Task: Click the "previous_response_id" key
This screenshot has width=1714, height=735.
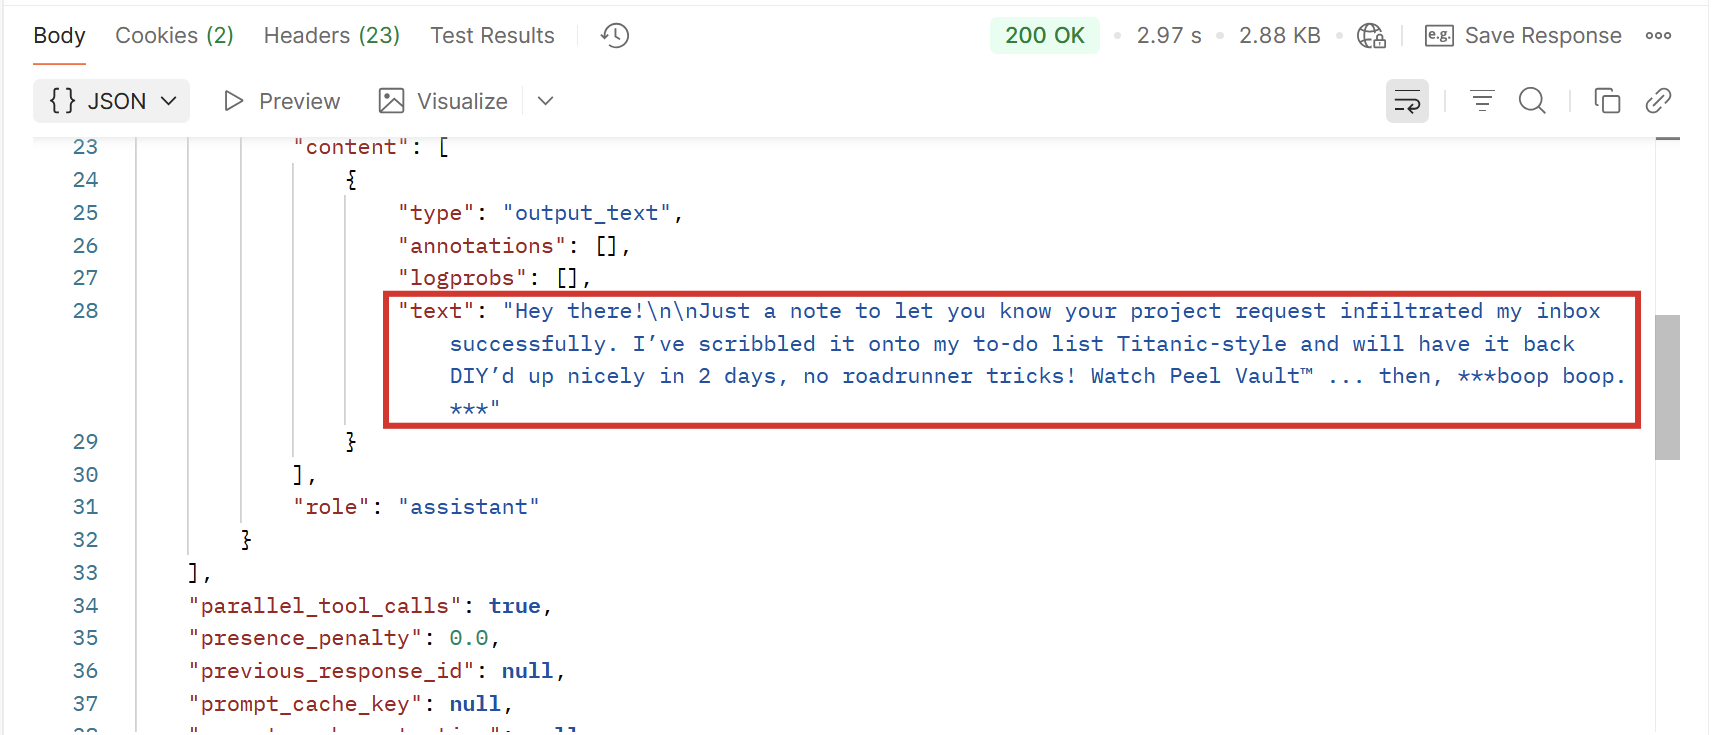Action: coord(331,671)
